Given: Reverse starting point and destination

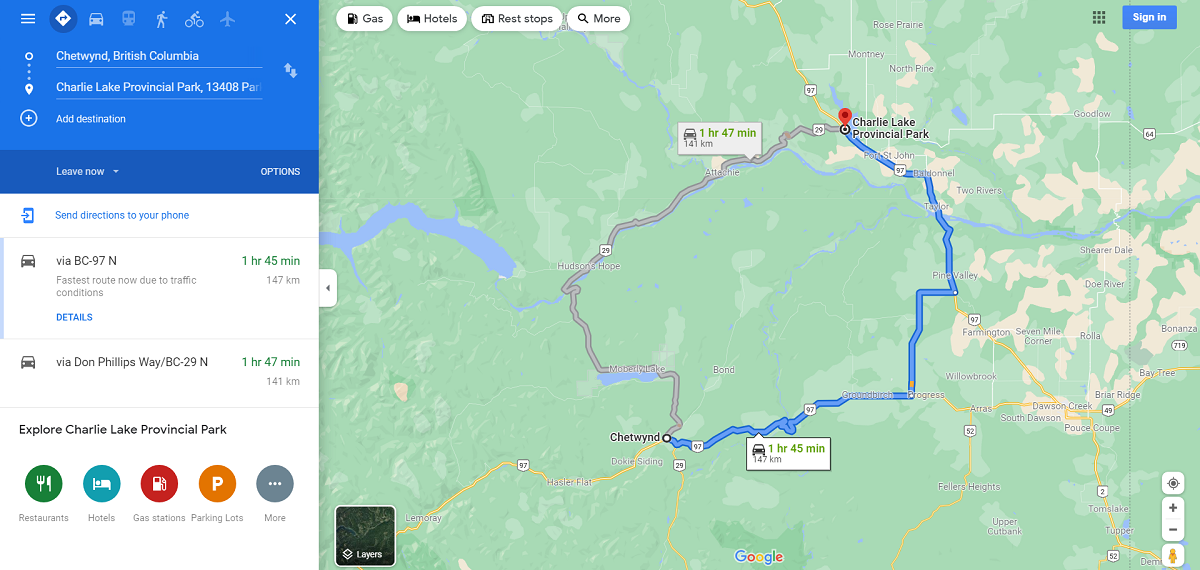Looking at the screenshot, I should tap(290, 71).
